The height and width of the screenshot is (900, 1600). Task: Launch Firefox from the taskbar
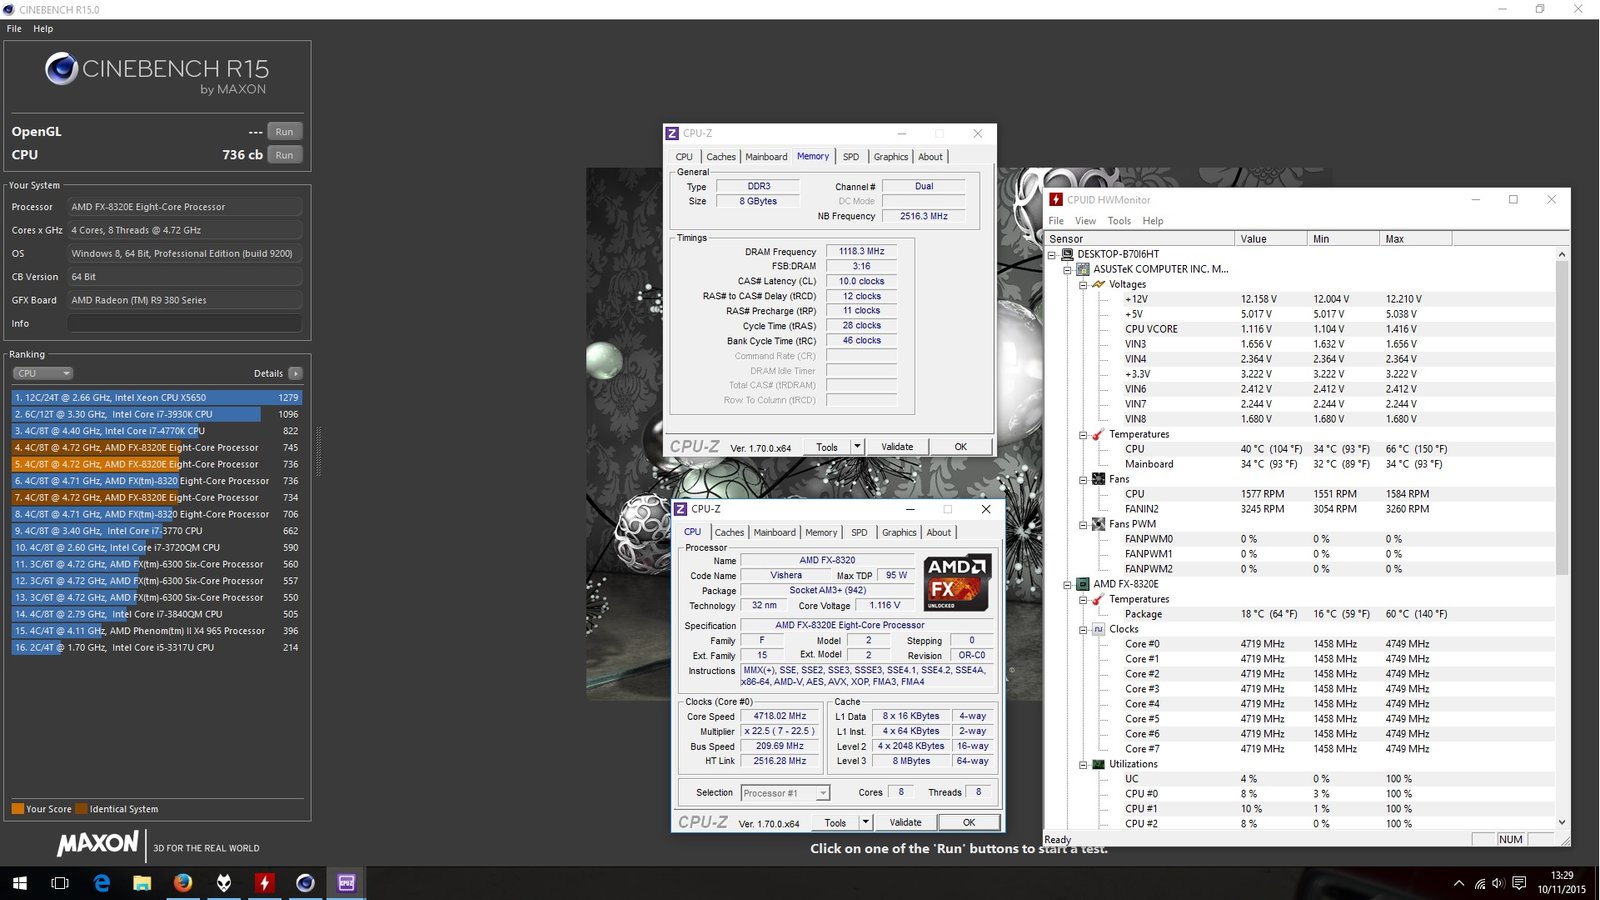tap(182, 884)
